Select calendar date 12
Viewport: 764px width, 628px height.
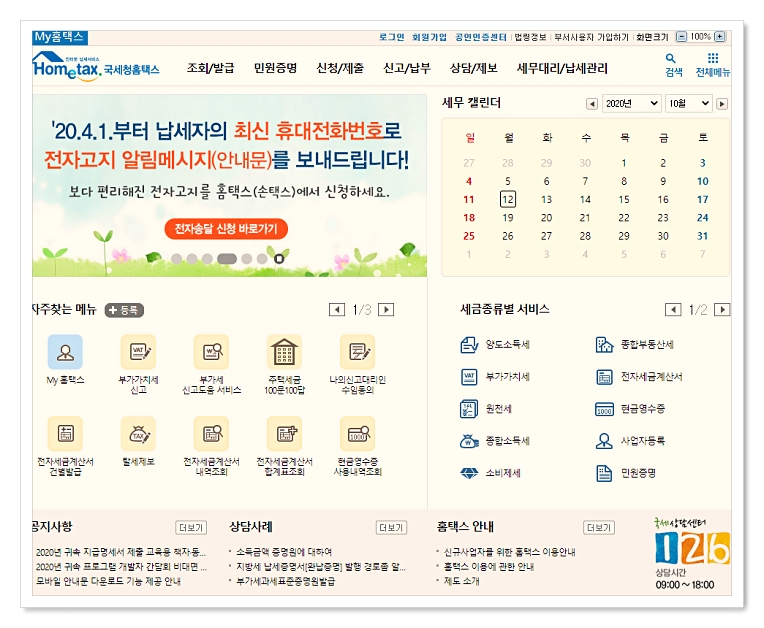[508, 199]
